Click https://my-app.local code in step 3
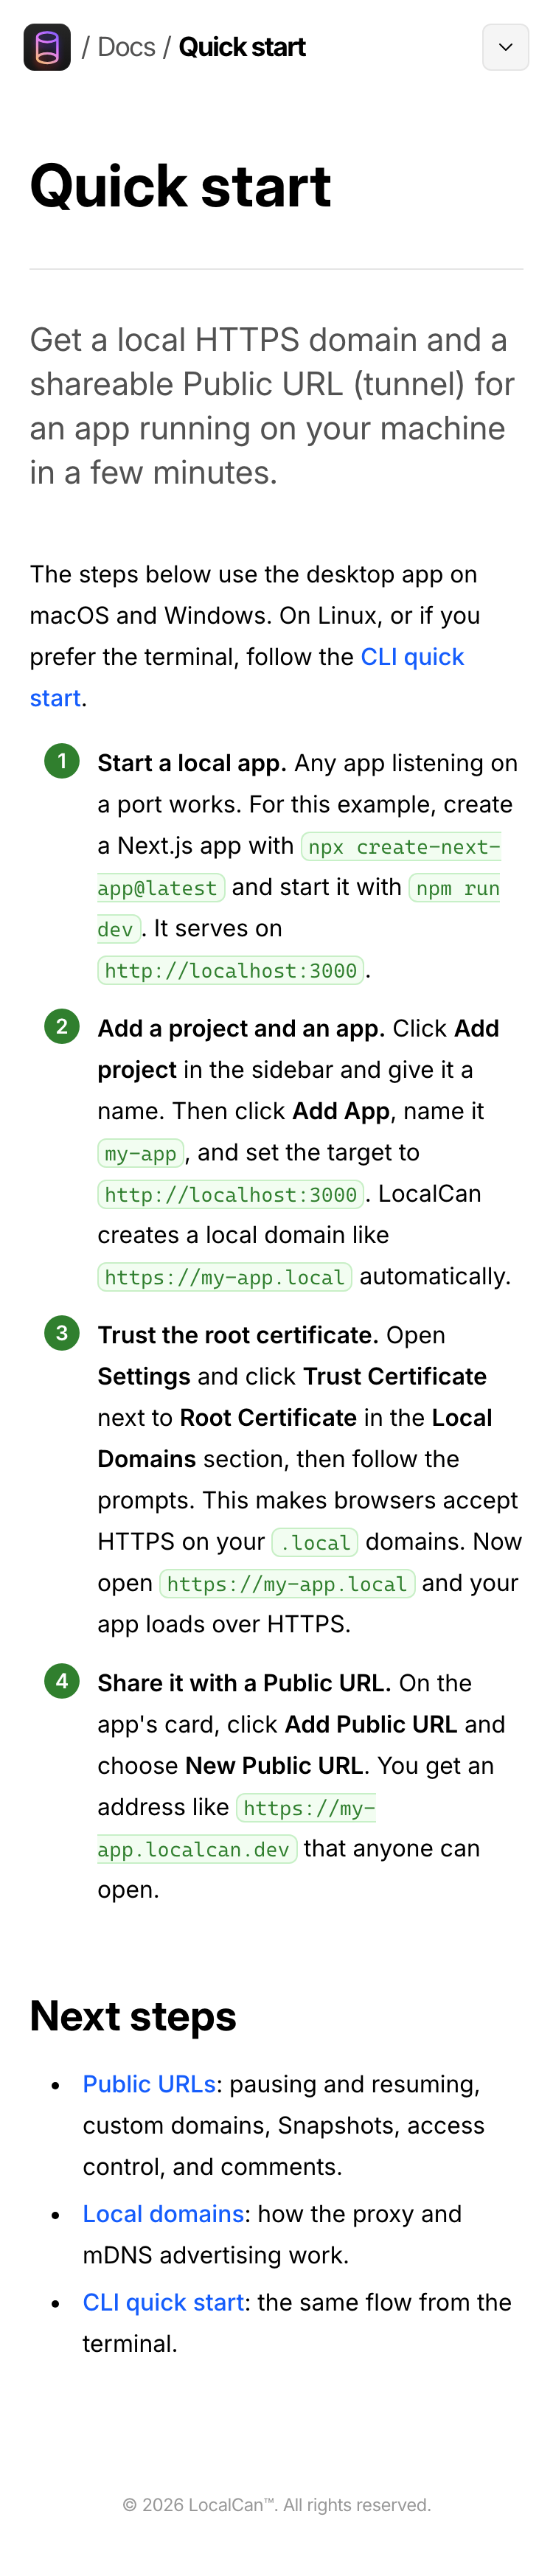This screenshot has width=553, height=2576. [x=287, y=1584]
